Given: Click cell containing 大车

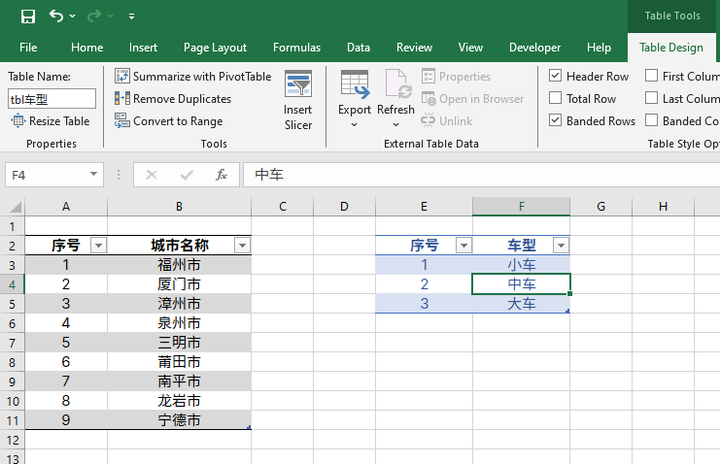Looking at the screenshot, I should pos(521,304).
